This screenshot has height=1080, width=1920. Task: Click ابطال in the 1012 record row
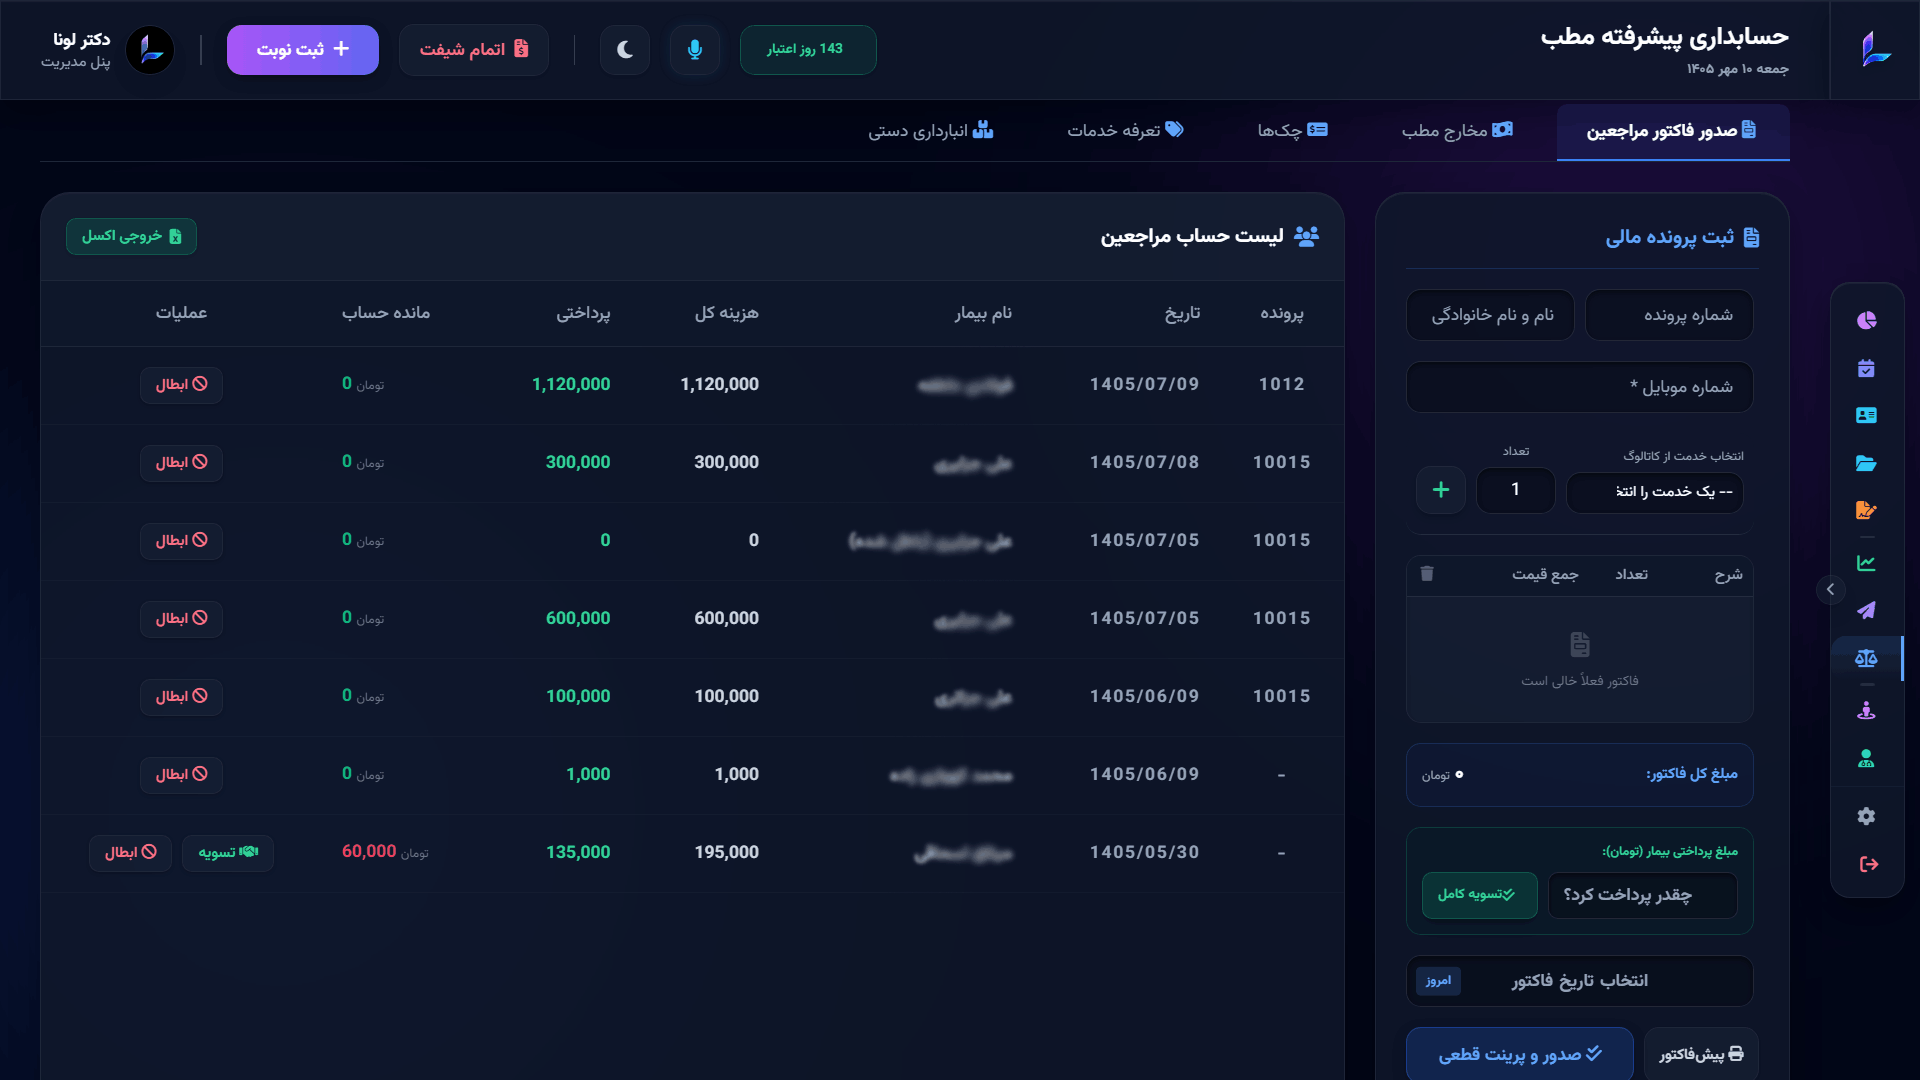[x=181, y=385]
